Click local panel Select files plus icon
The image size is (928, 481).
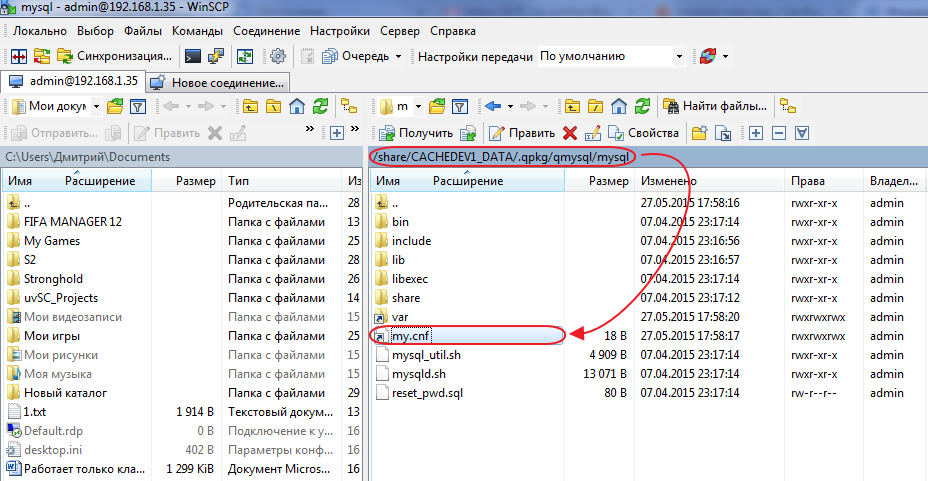(x=337, y=133)
